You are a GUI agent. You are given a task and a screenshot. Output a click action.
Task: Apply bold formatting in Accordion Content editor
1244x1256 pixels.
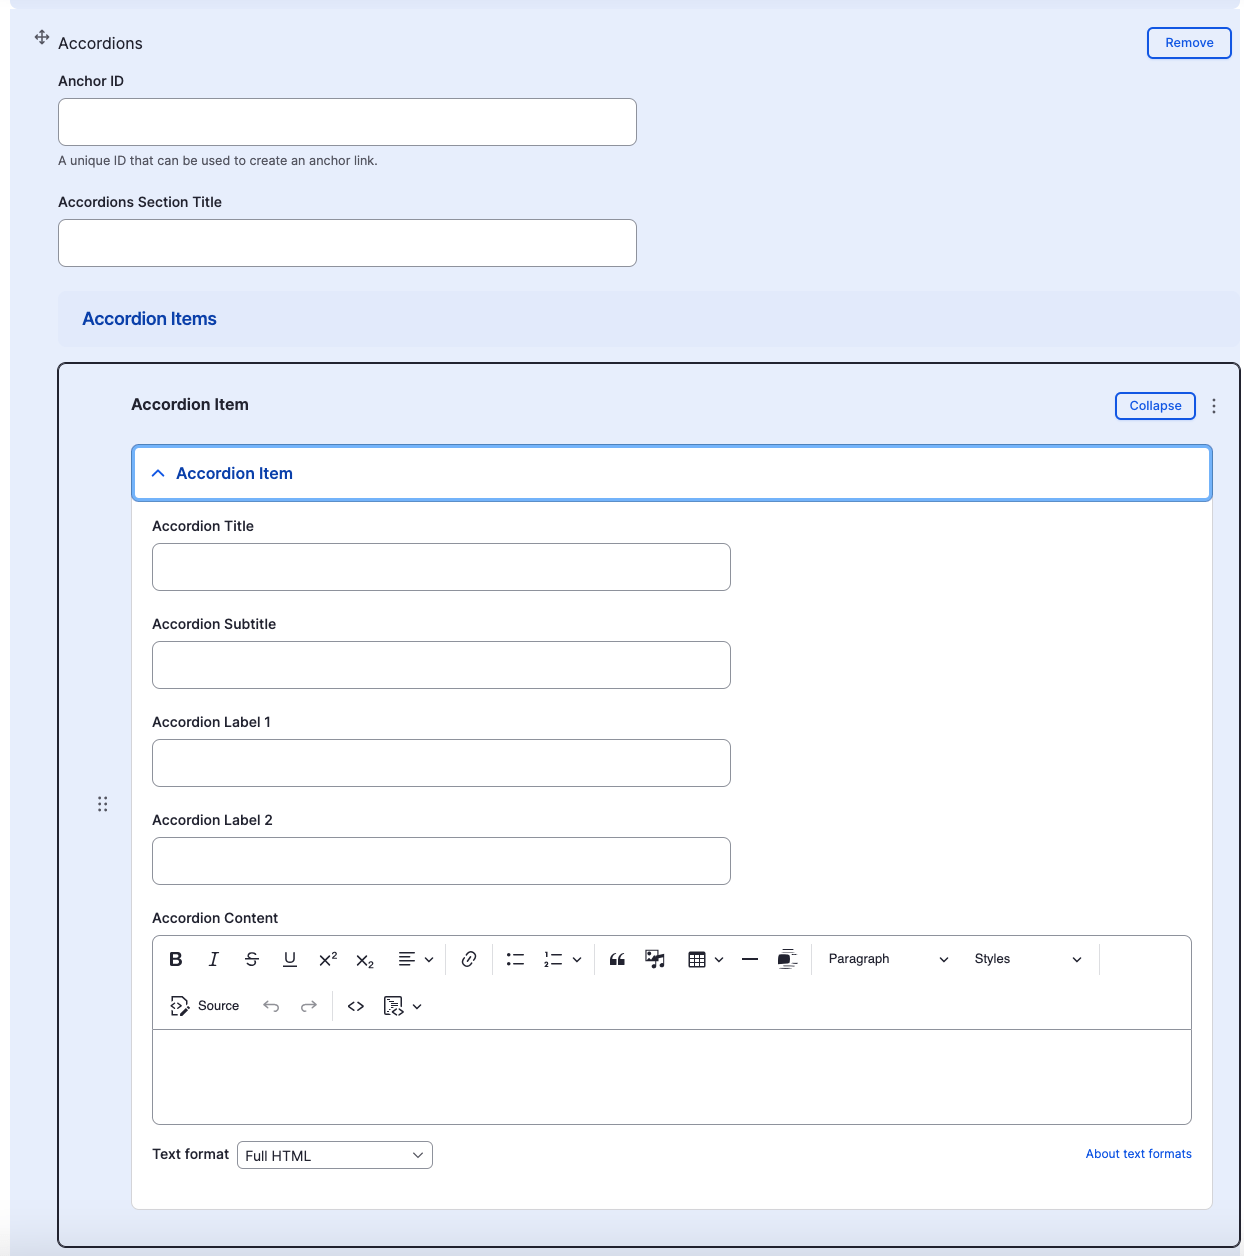(176, 959)
